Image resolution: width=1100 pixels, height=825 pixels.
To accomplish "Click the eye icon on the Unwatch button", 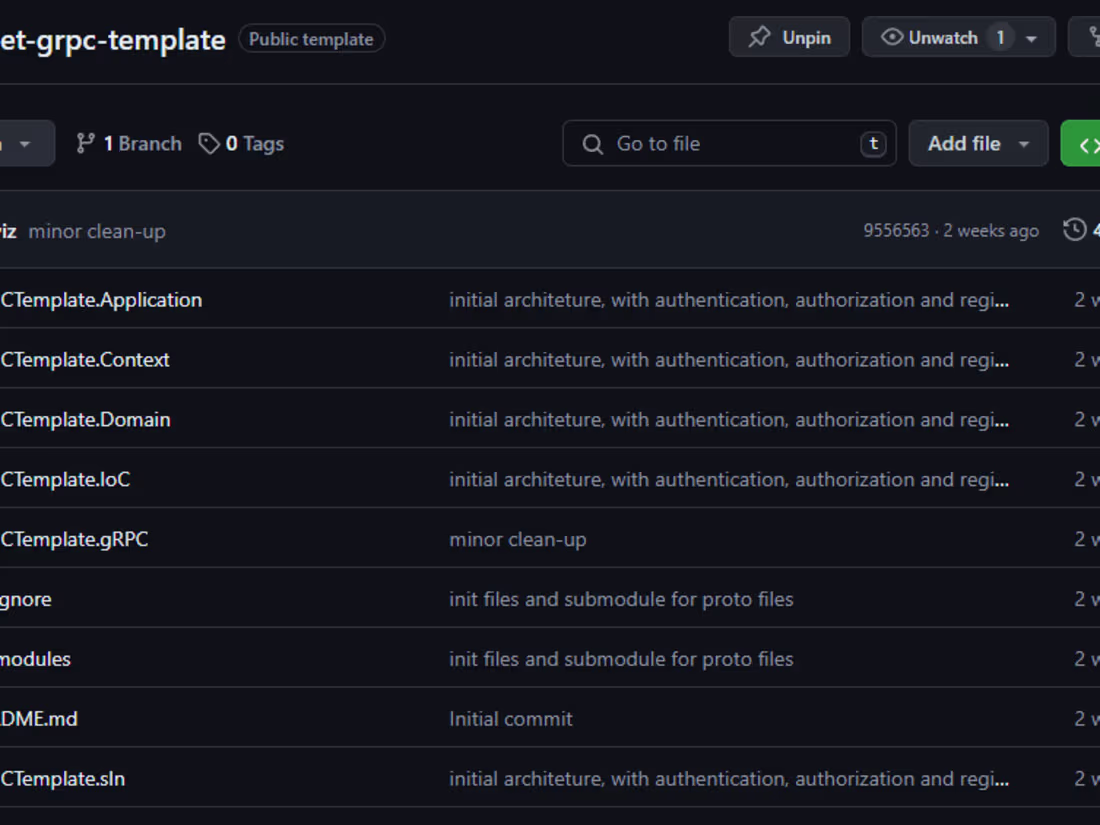I will click(890, 36).
